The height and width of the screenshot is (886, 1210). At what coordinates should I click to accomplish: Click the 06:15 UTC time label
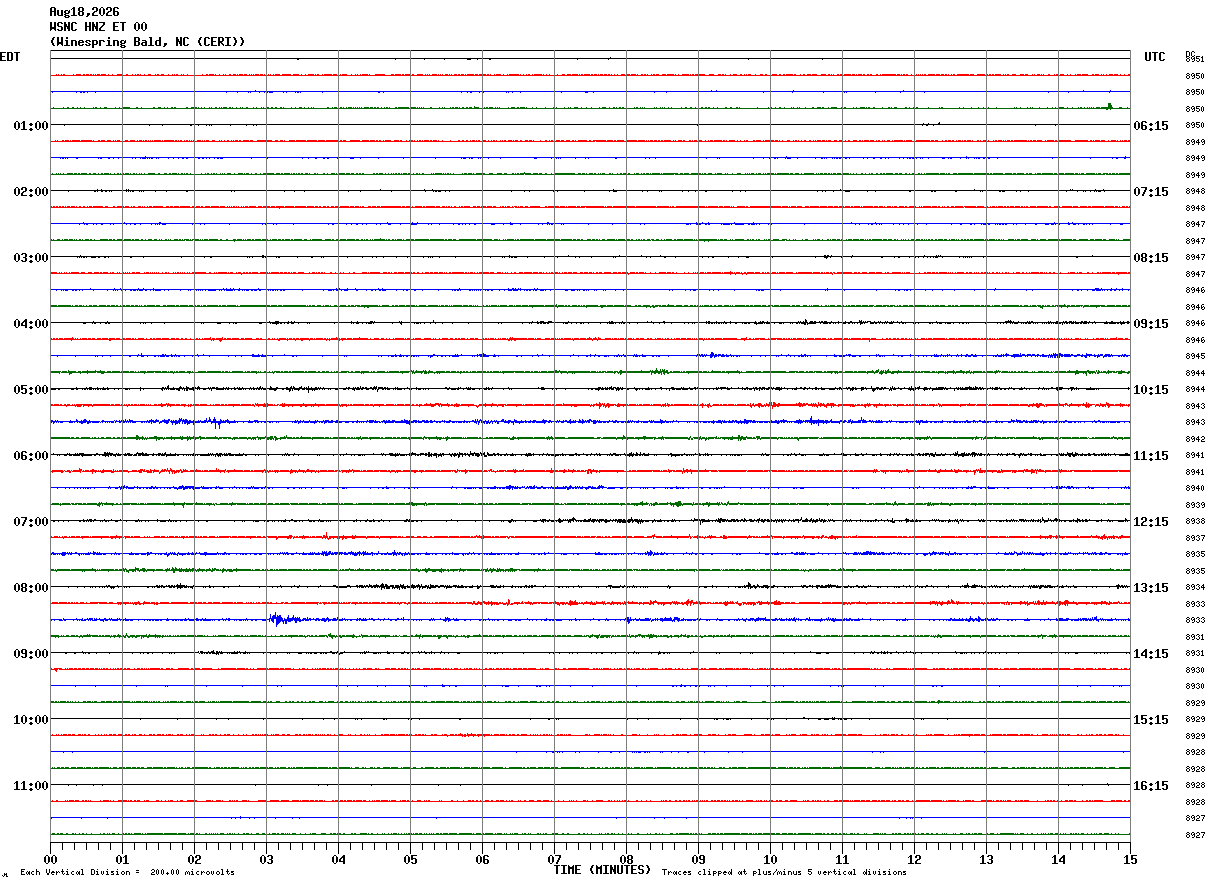[x=1150, y=126]
